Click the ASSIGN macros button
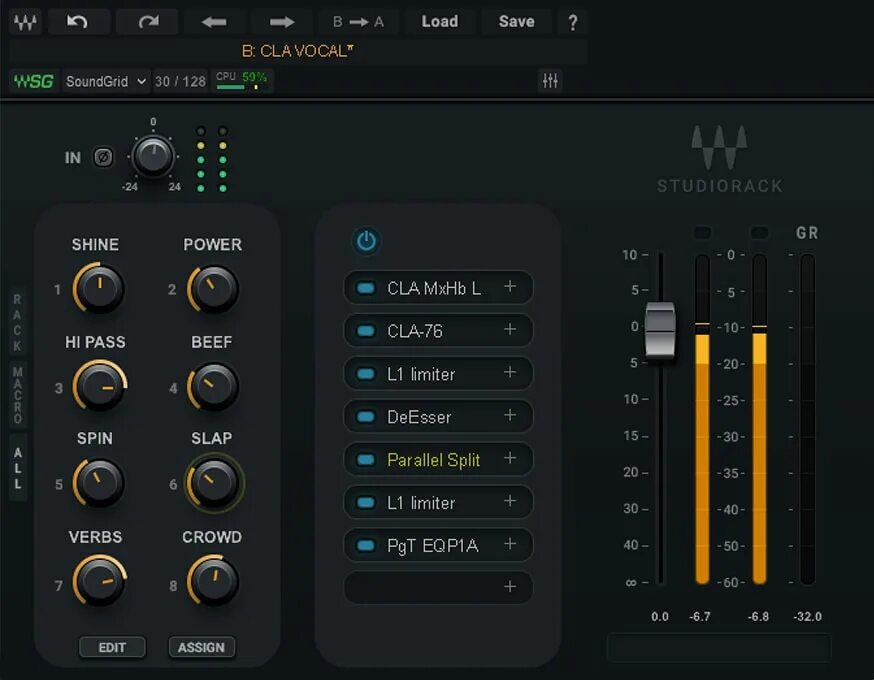 coord(201,648)
